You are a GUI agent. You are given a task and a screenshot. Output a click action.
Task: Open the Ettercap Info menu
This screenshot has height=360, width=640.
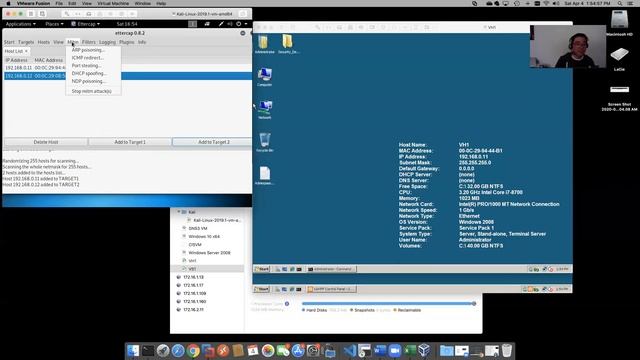(142, 42)
